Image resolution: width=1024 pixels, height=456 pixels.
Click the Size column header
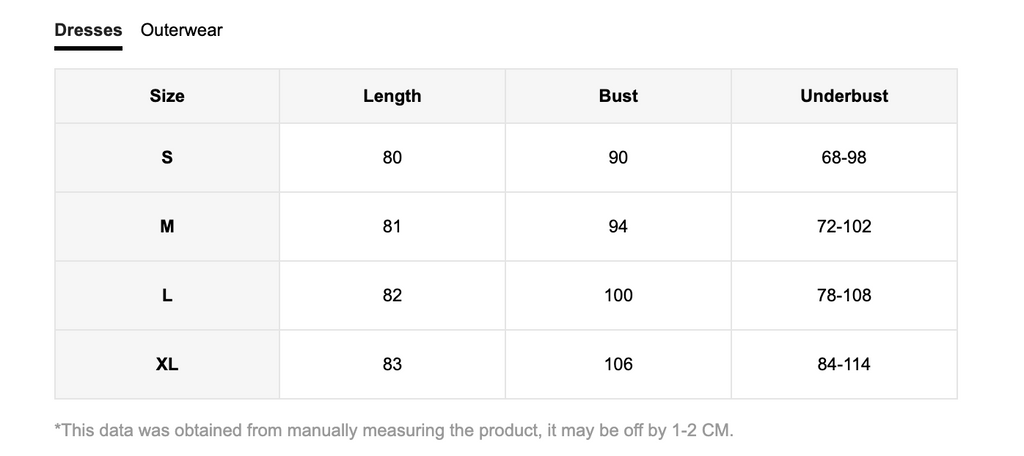167,96
